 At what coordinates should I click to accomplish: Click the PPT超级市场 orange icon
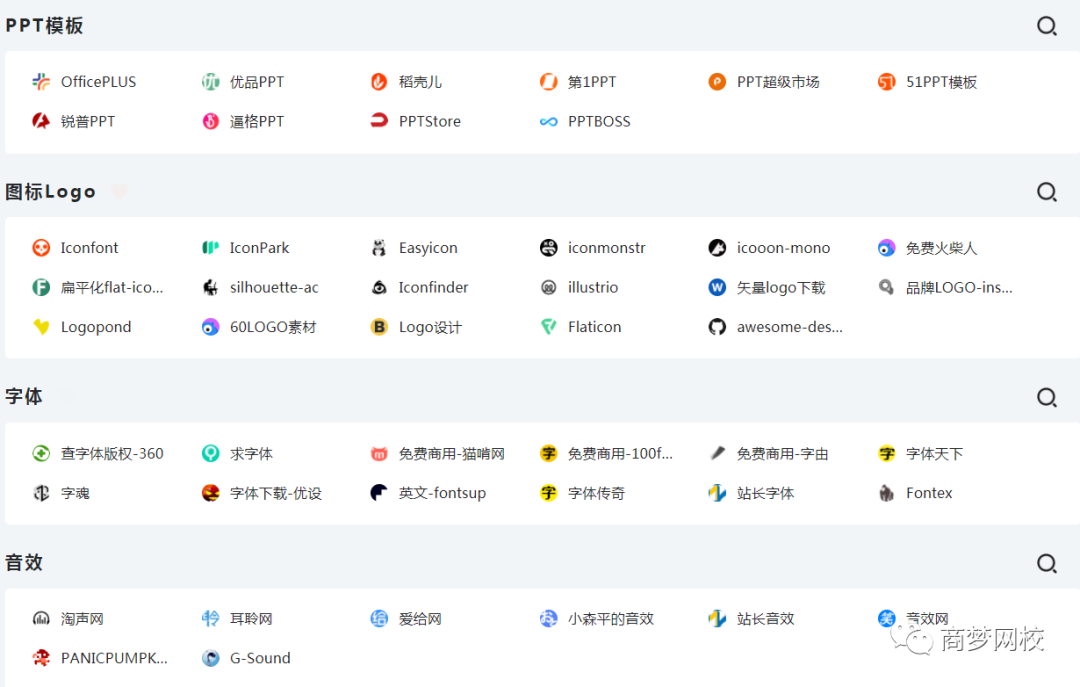(717, 82)
